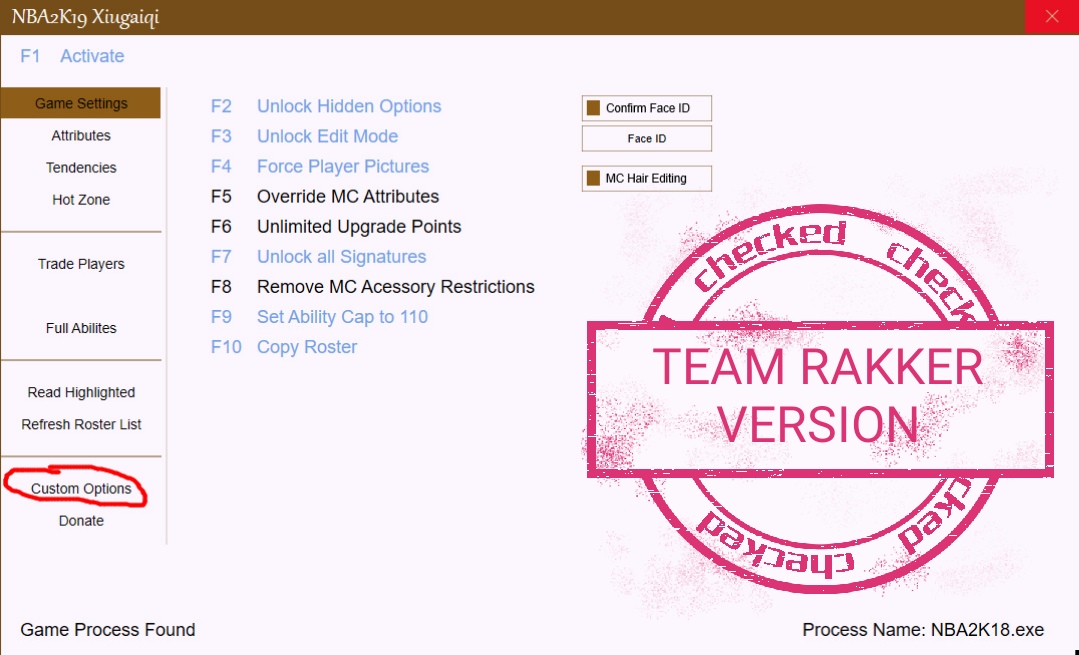This screenshot has width=1079, height=655.
Task: Toggle F7 Unlock all Signatures
Action: (x=318, y=257)
